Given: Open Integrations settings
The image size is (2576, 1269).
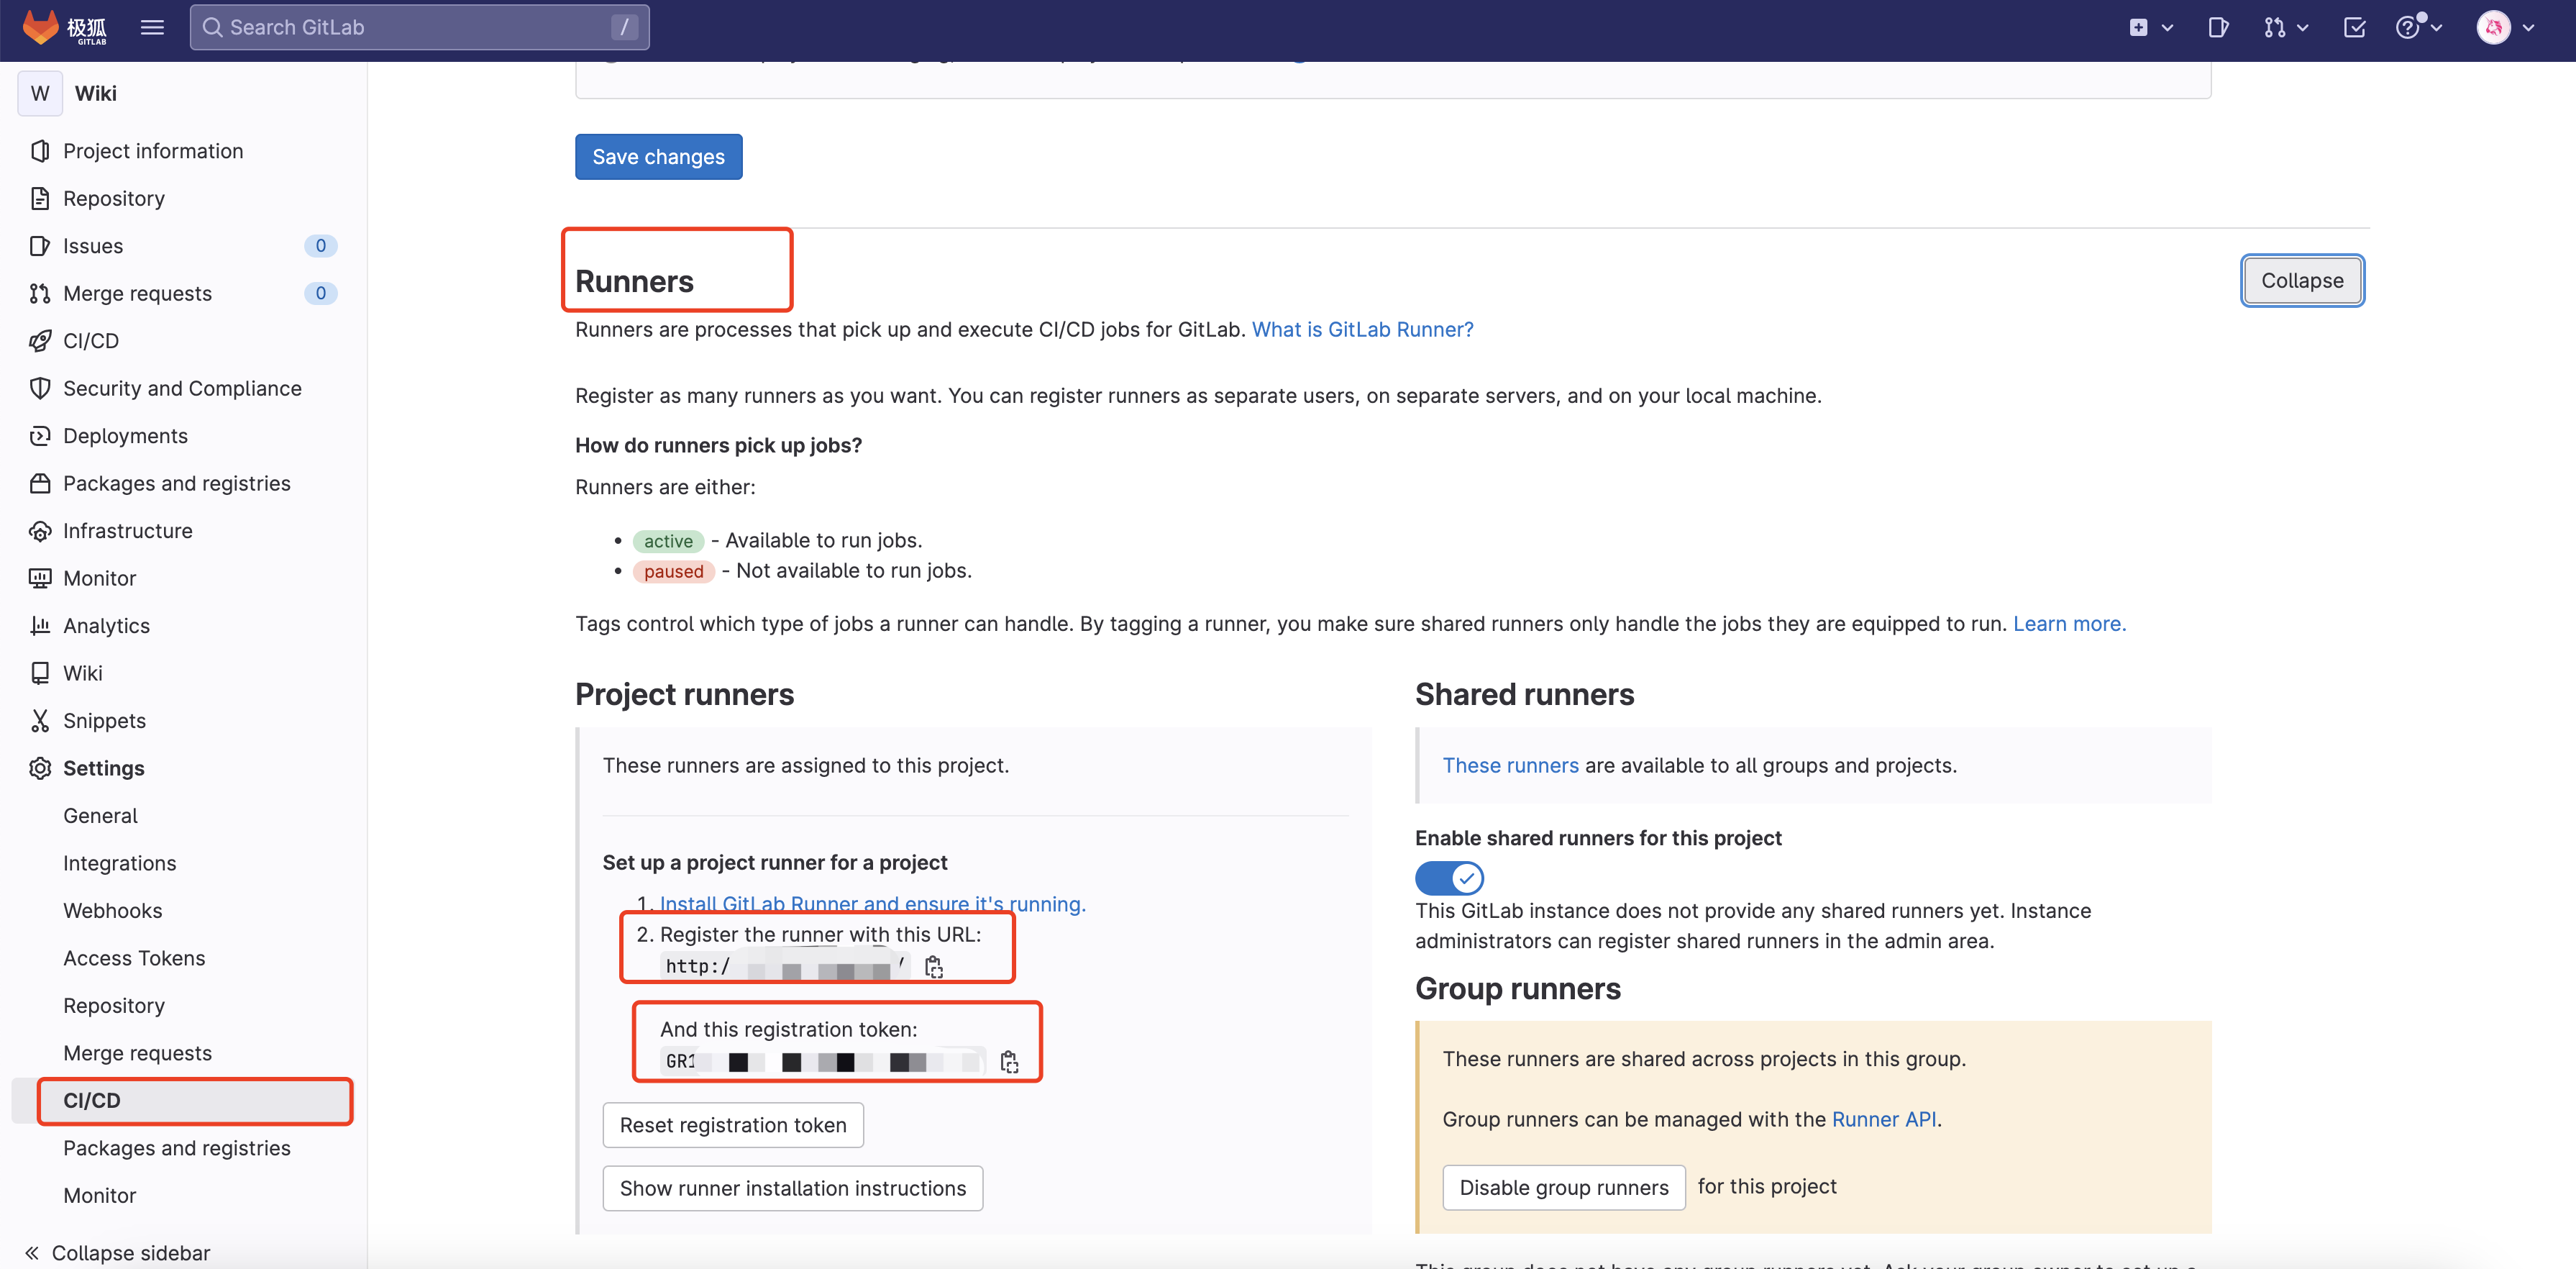Looking at the screenshot, I should pos(119,863).
